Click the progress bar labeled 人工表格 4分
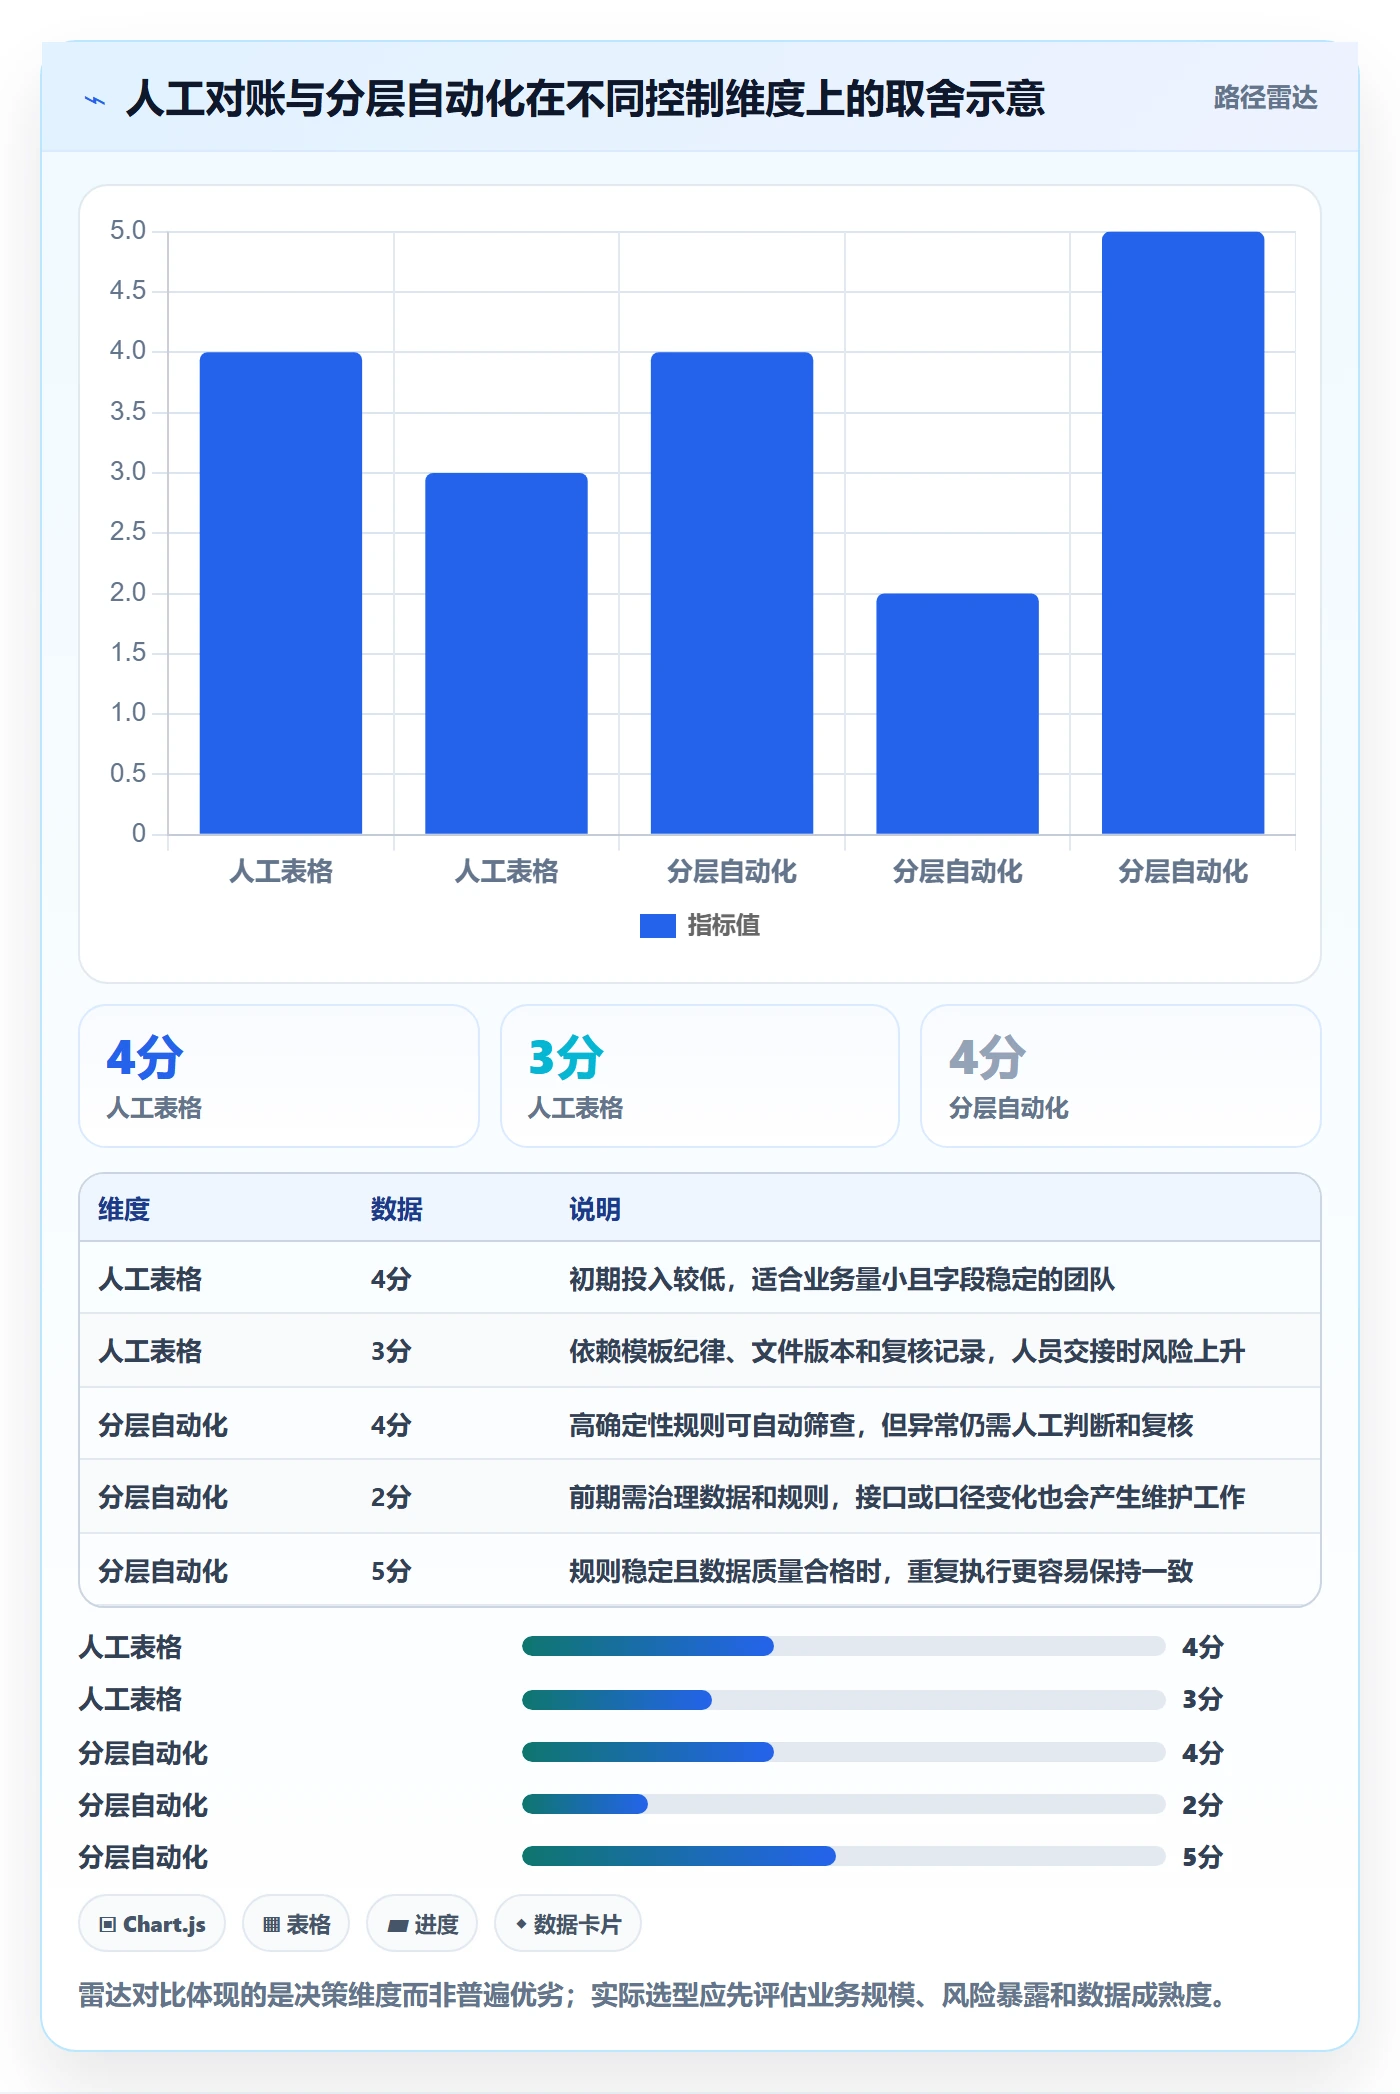1400x2094 pixels. tap(844, 1646)
